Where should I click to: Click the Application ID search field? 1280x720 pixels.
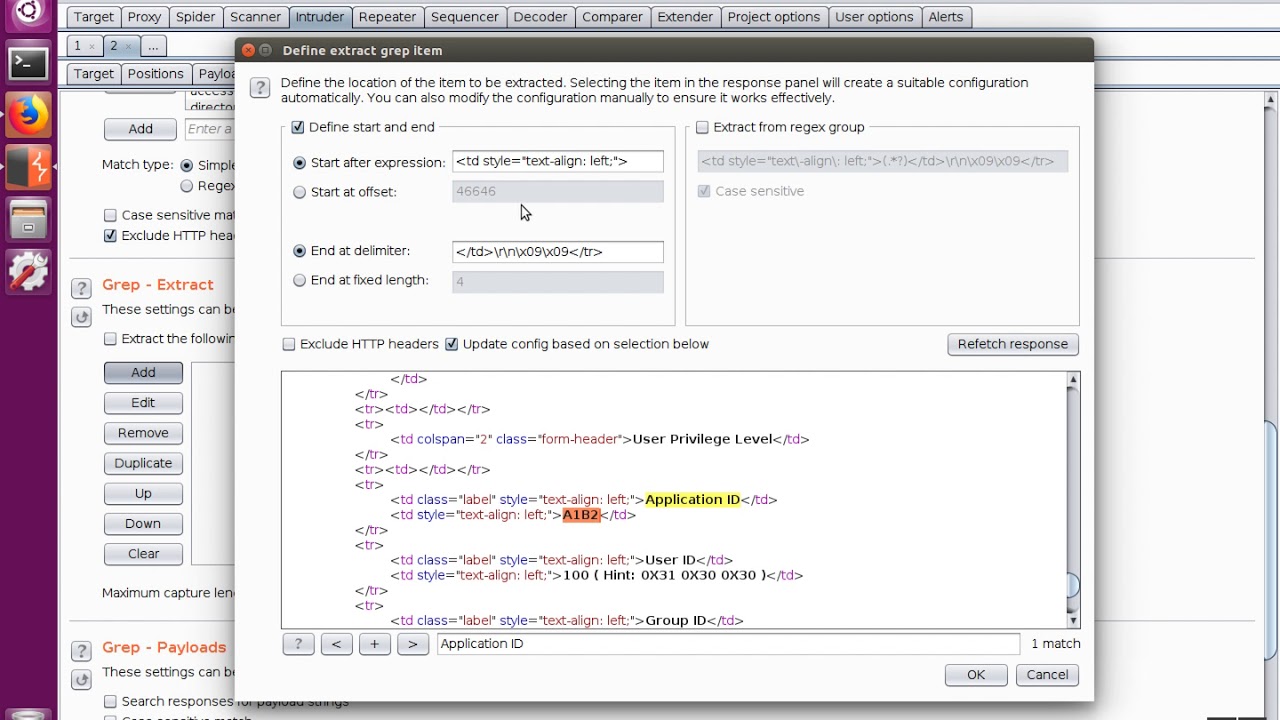728,644
